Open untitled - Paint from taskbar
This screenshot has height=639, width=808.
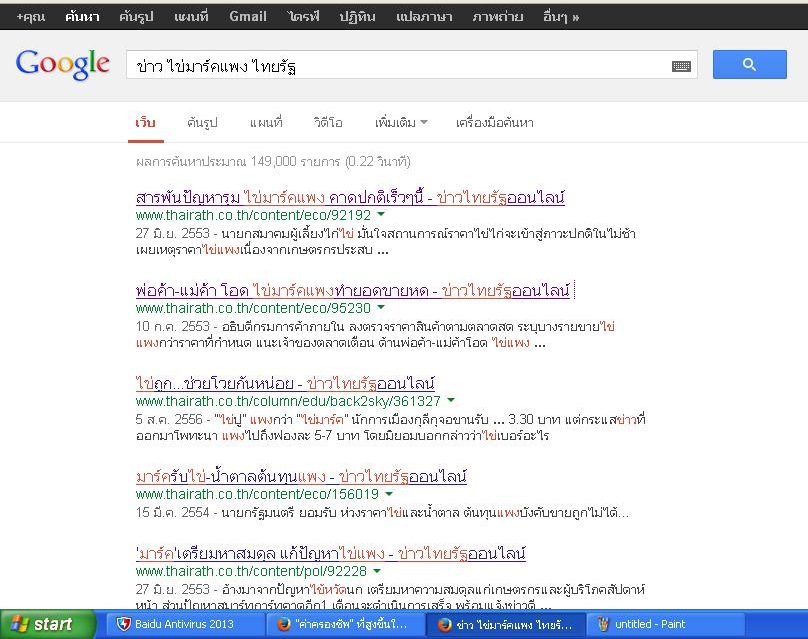[x=666, y=625]
